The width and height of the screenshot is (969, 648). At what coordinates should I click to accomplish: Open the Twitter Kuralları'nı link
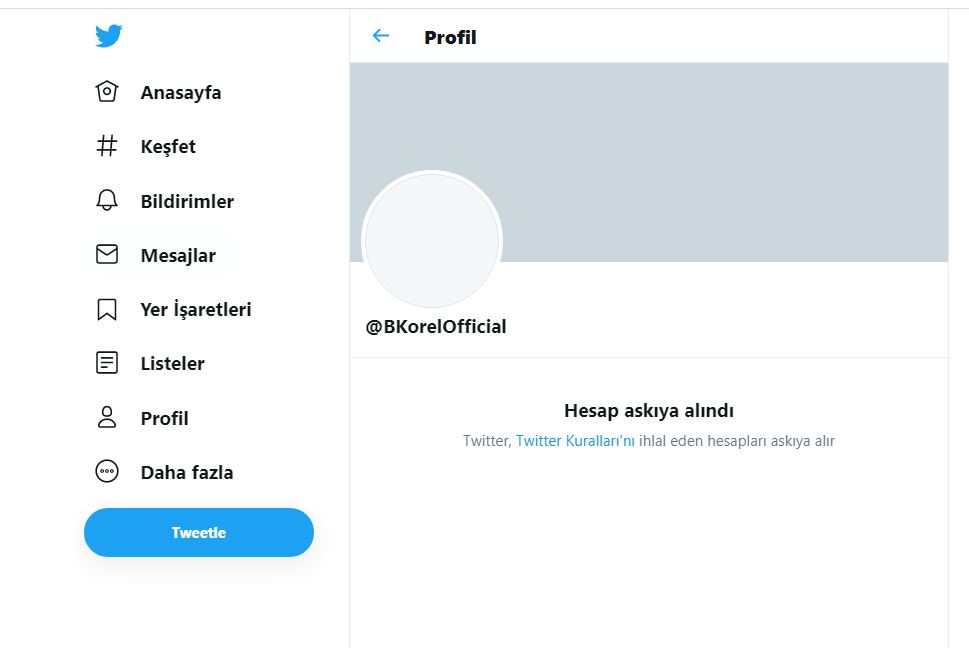[x=575, y=441]
